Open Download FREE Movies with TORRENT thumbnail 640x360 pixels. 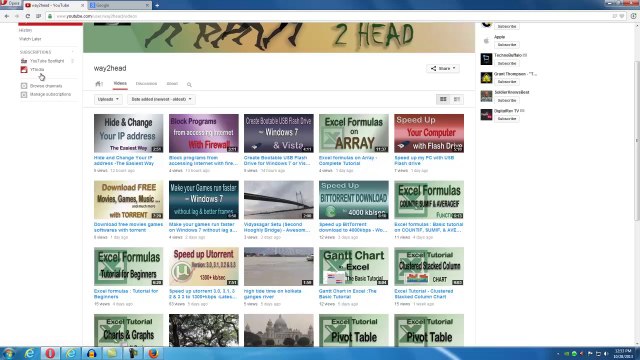click(129, 200)
